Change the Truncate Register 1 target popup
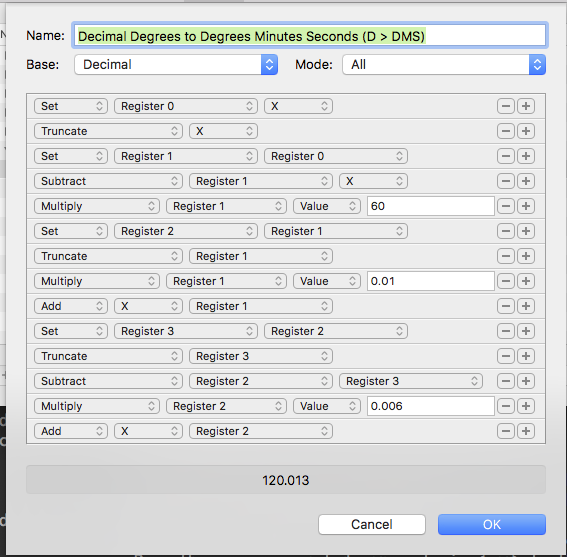 click(x=261, y=256)
